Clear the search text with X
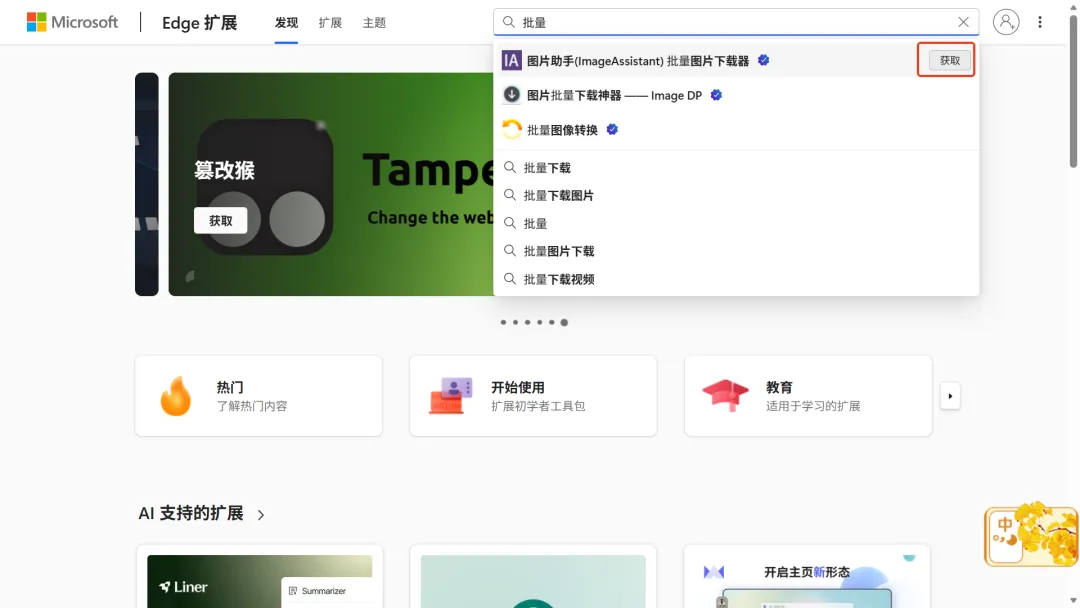 tap(963, 22)
